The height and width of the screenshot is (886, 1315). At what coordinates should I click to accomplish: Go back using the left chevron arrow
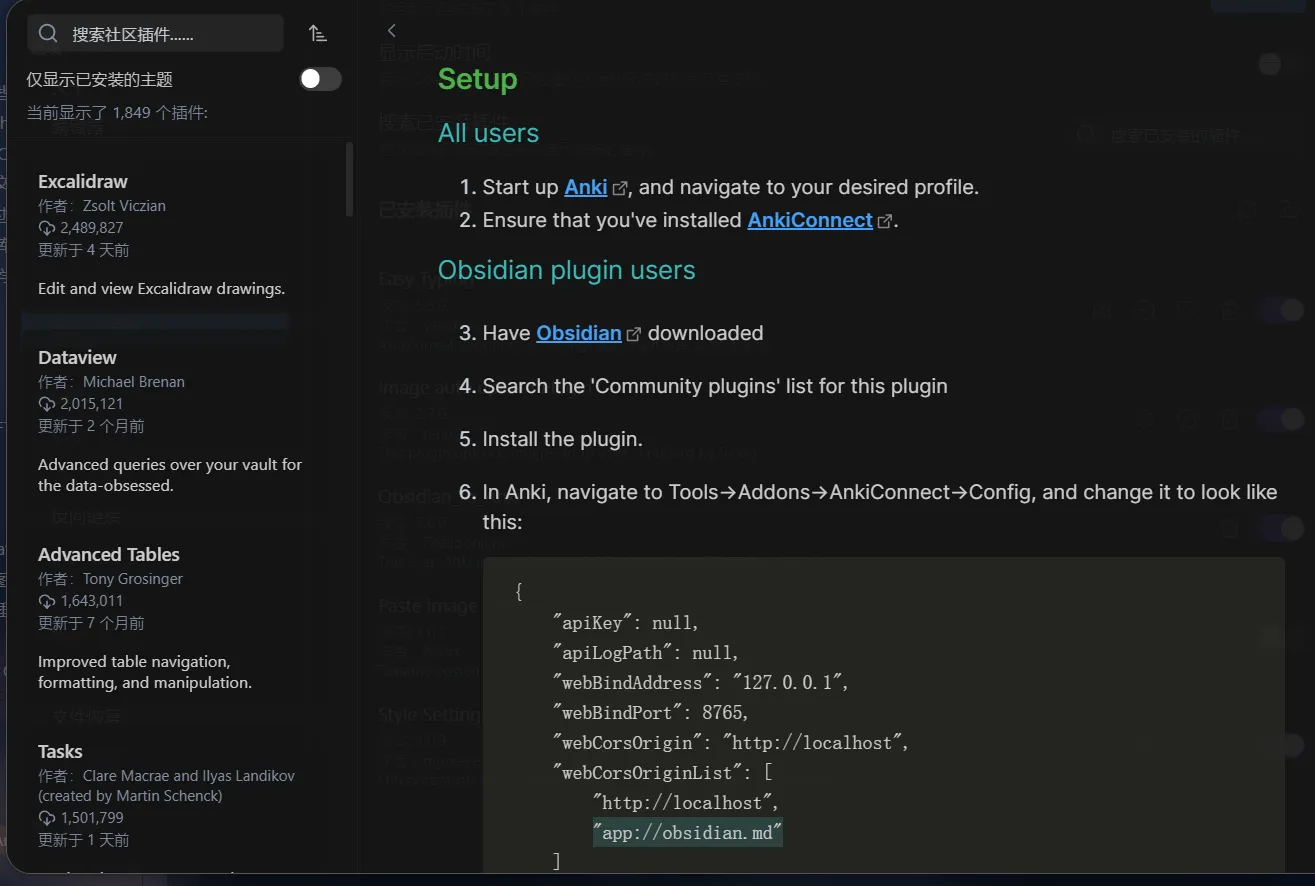coord(392,31)
